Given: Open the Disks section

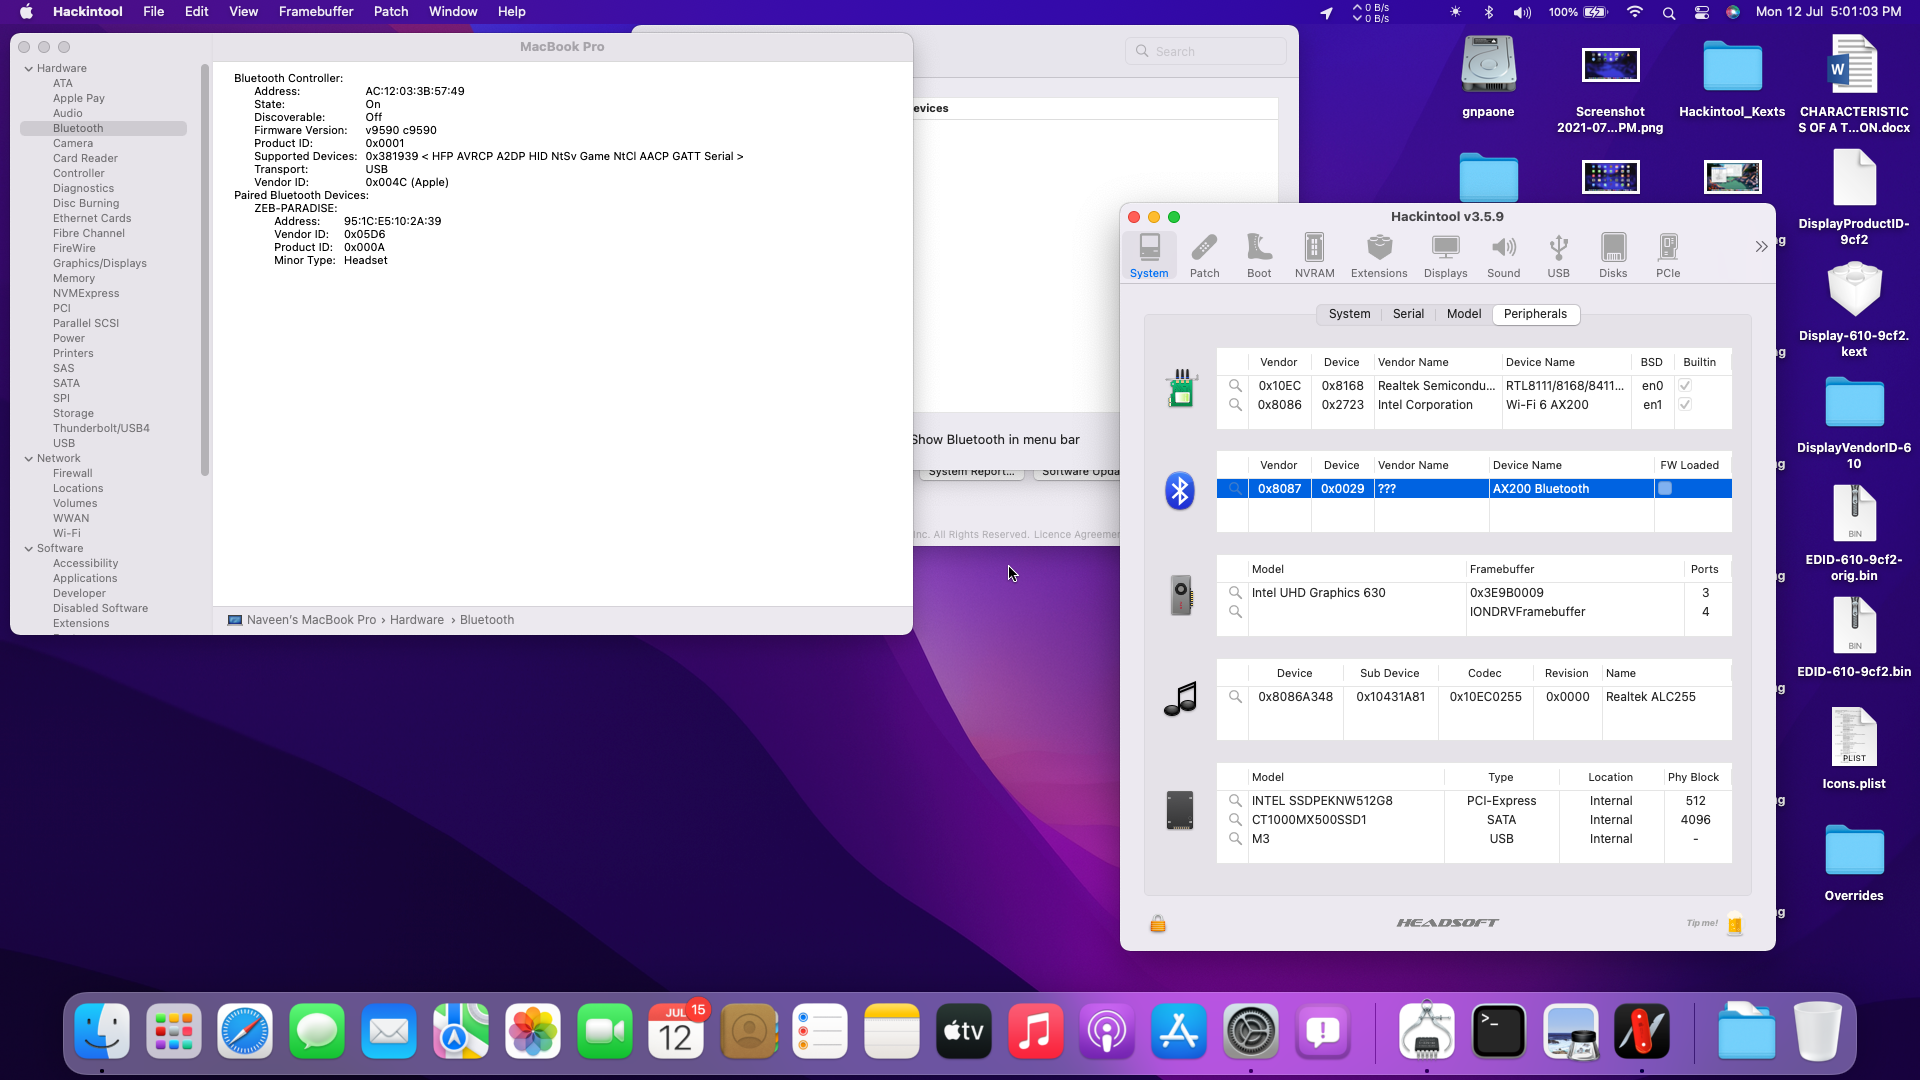Looking at the screenshot, I should tap(1612, 253).
